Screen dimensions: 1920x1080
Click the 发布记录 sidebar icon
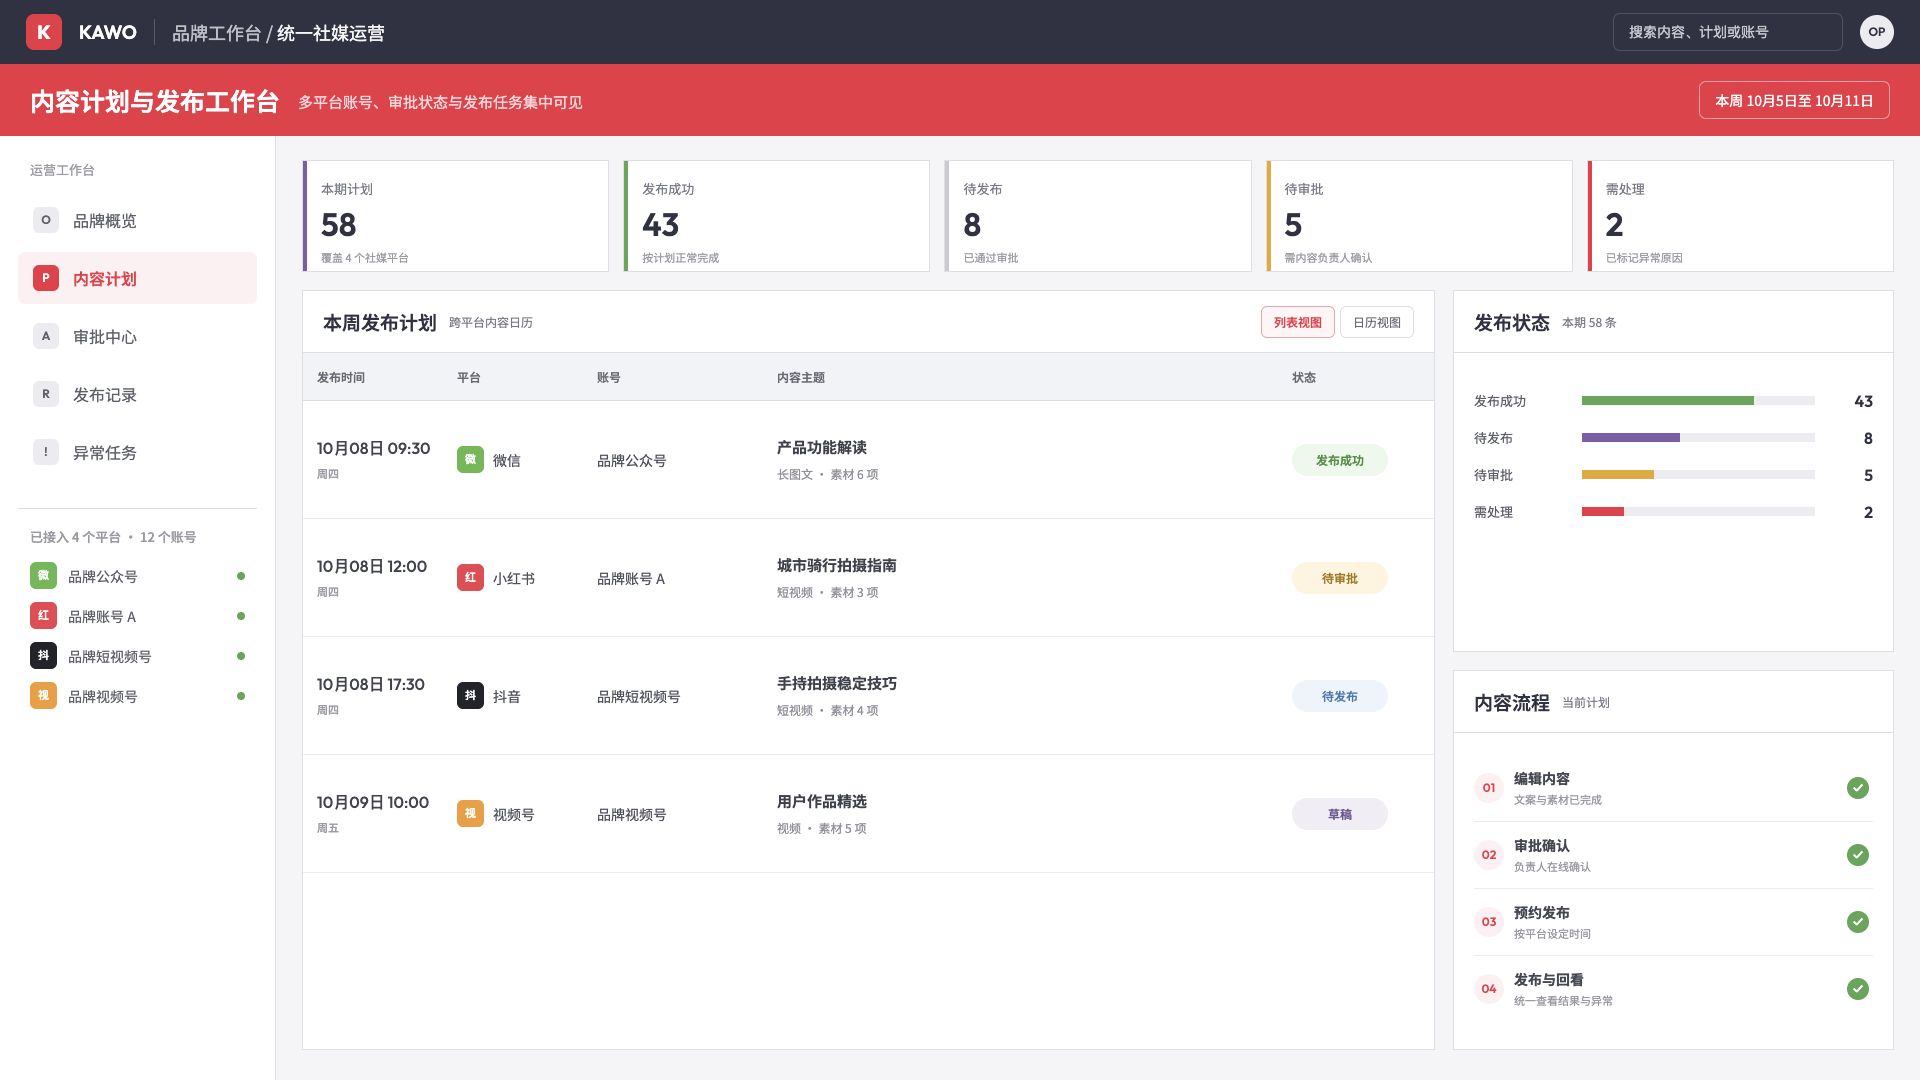point(46,394)
